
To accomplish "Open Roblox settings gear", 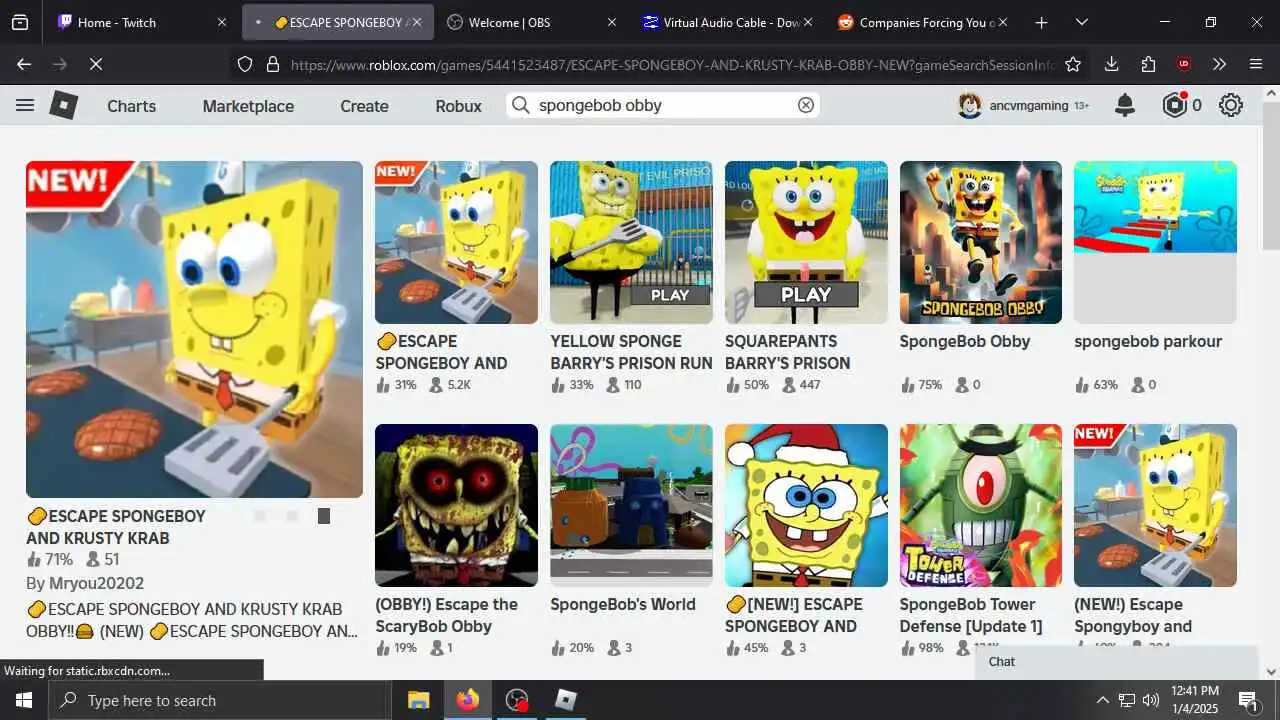I will click(1231, 105).
